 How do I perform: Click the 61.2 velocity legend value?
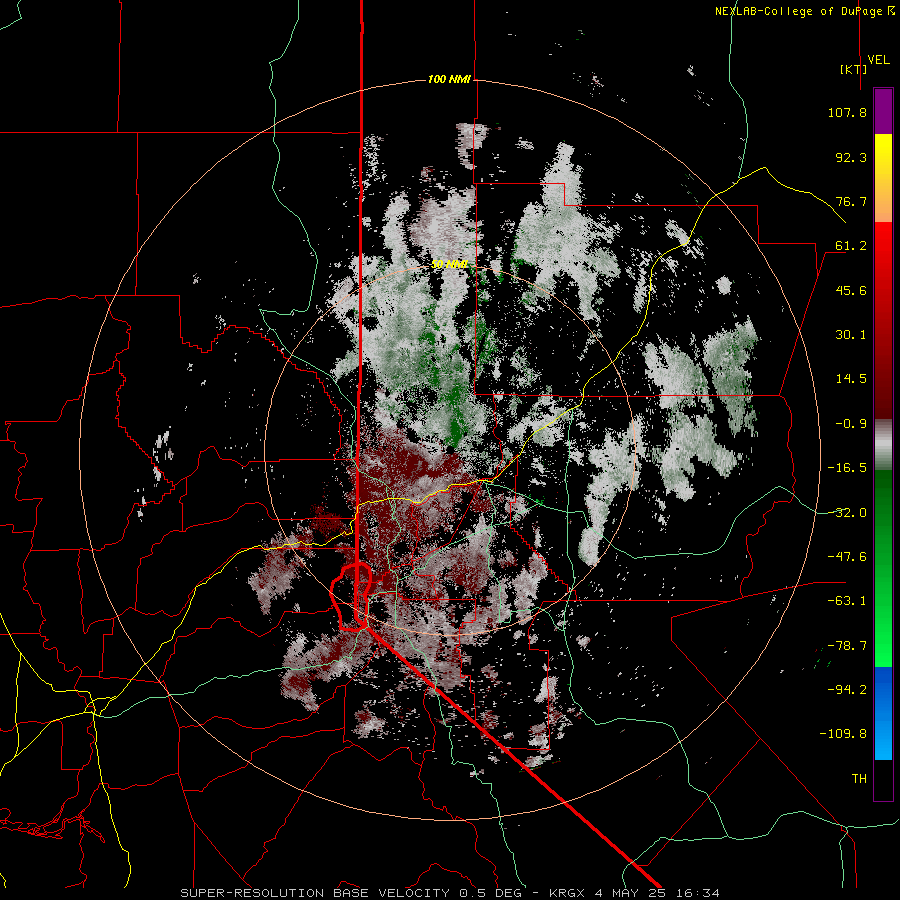click(851, 246)
